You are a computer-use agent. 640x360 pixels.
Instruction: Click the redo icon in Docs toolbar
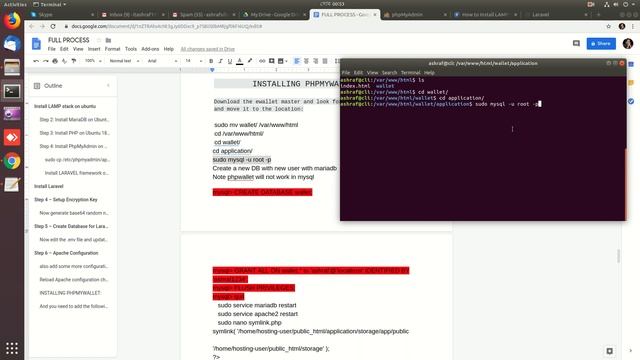pyautogui.click(x=45, y=61)
